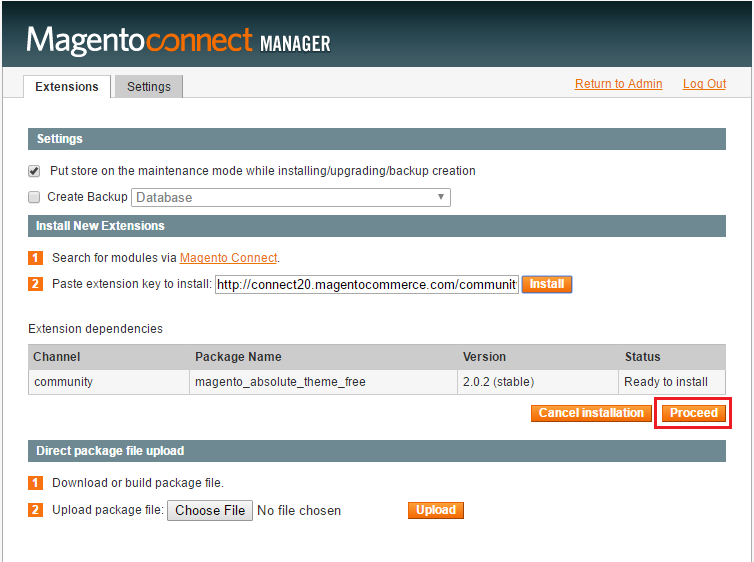Switch to the Settings tab
The height and width of the screenshot is (562, 754).
[x=149, y=87]
